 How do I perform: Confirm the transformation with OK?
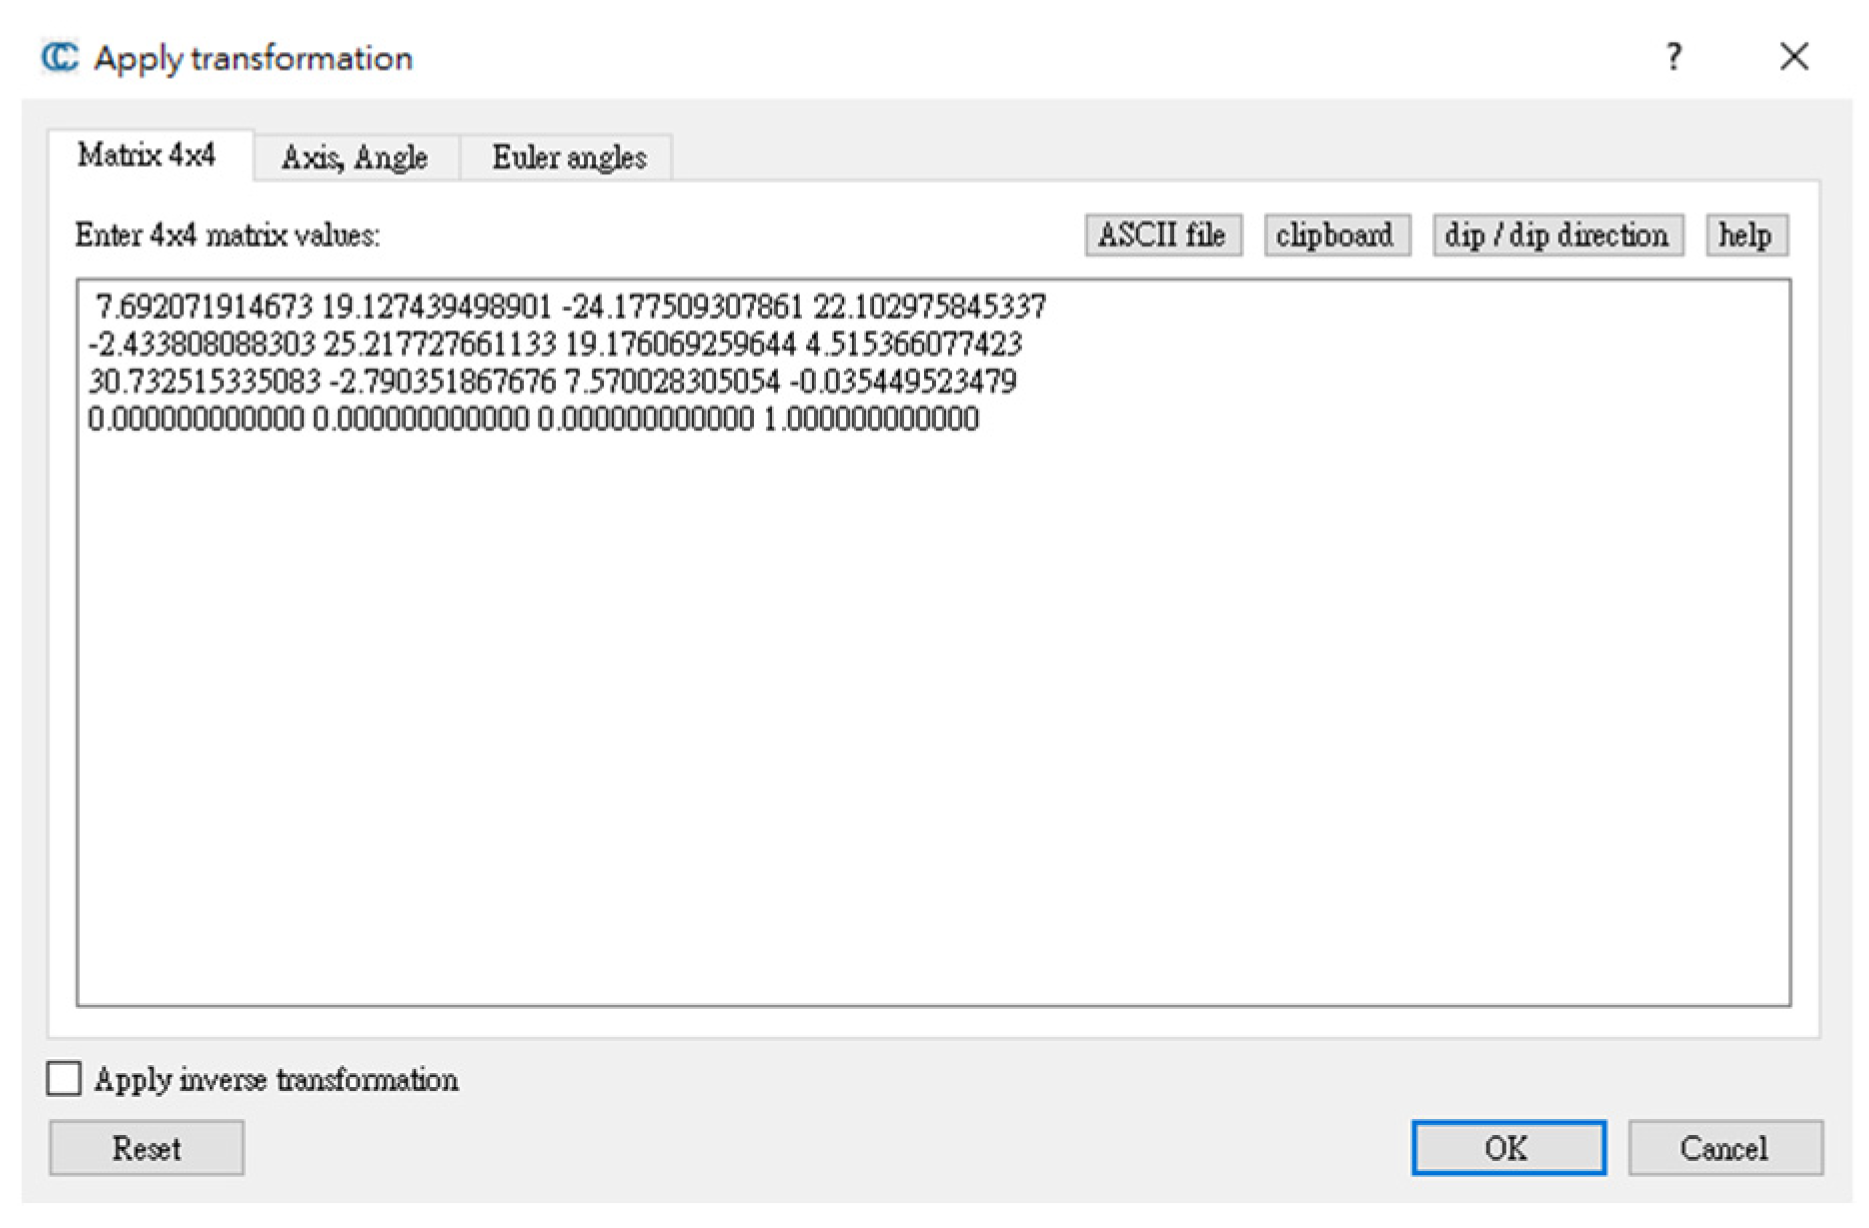[1508, 1148]
